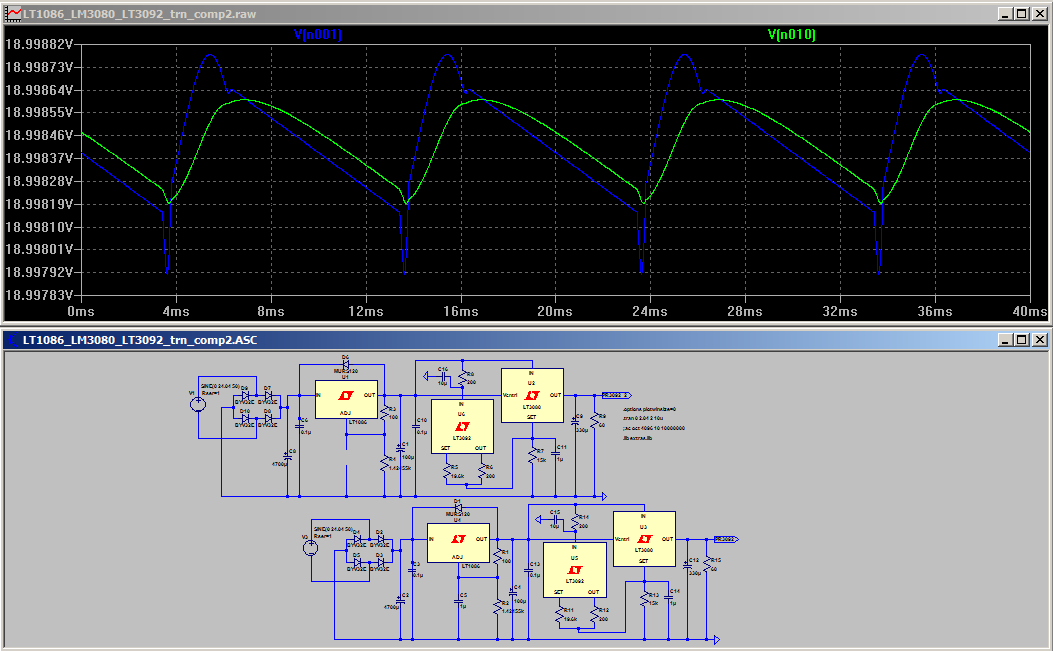Click capacitor C4 100µ
Screen dimensions: 1053x651
point(513,593)
